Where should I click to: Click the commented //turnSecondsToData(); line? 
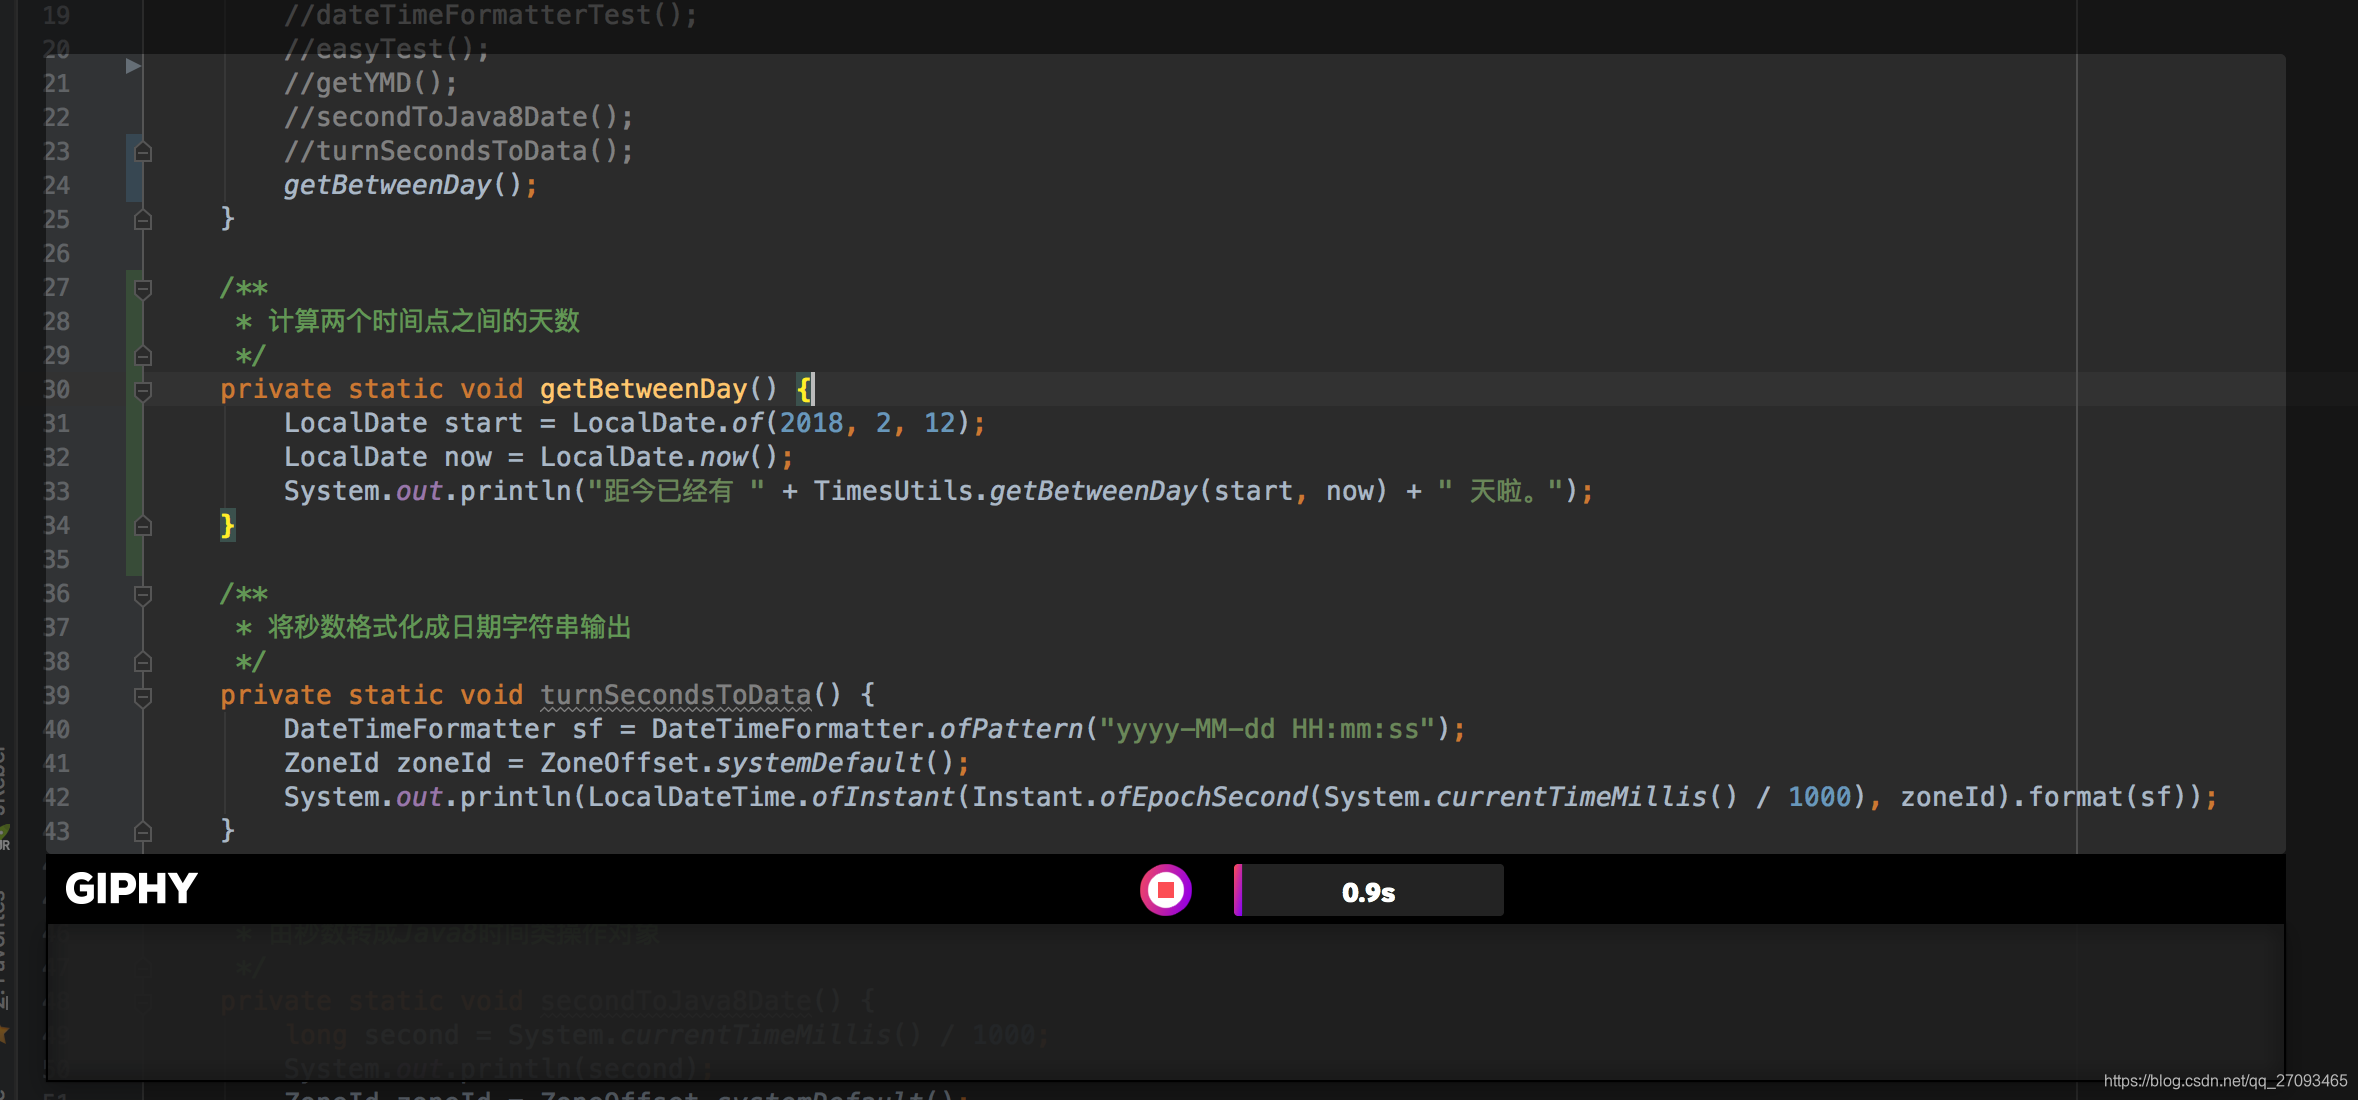pos(458,151)
